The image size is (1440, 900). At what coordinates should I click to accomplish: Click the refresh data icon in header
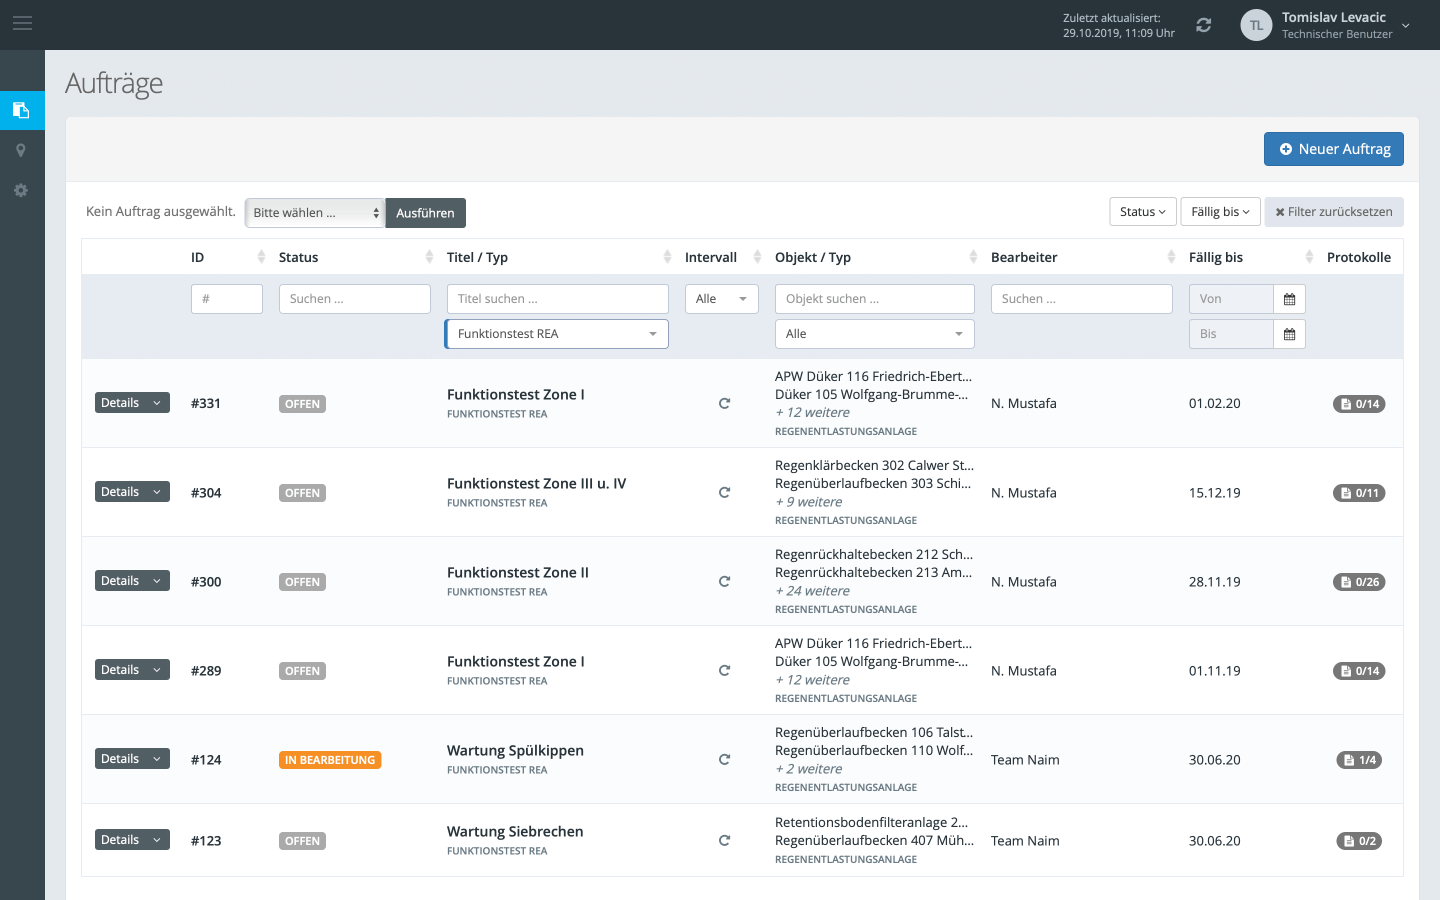[x=1204, y=25]
